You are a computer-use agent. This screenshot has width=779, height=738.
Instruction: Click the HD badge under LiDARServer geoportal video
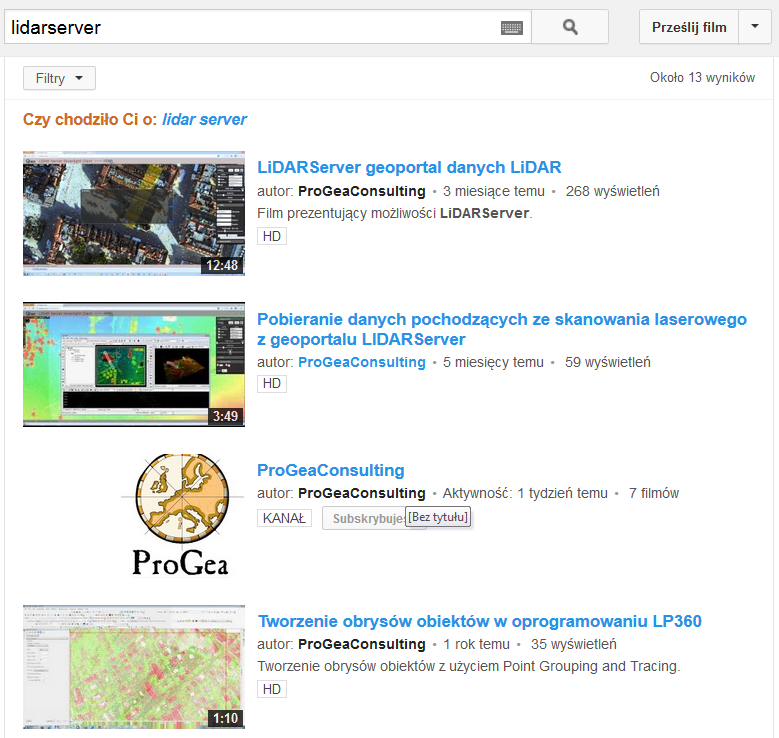point(272,236)
